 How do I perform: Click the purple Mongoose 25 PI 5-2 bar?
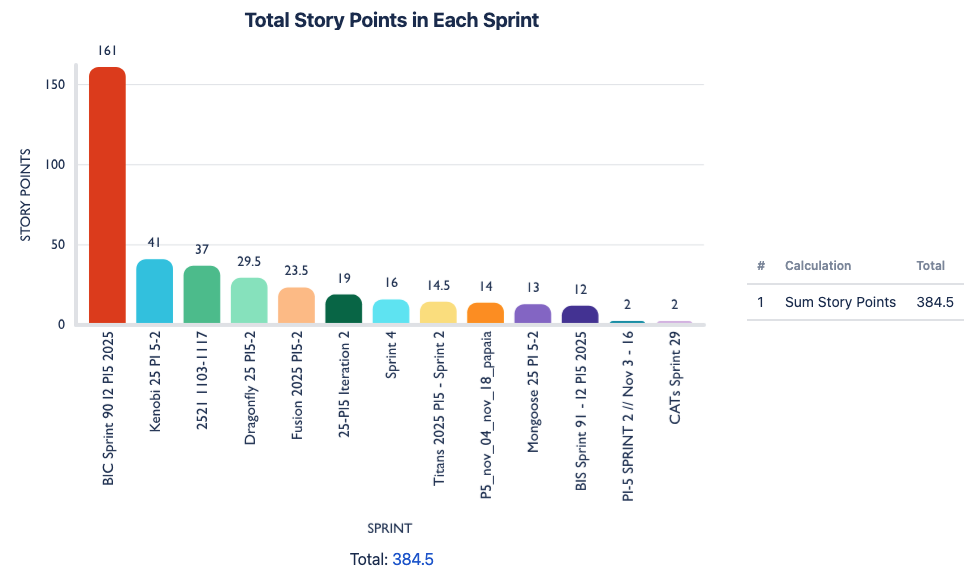(533, 314)
